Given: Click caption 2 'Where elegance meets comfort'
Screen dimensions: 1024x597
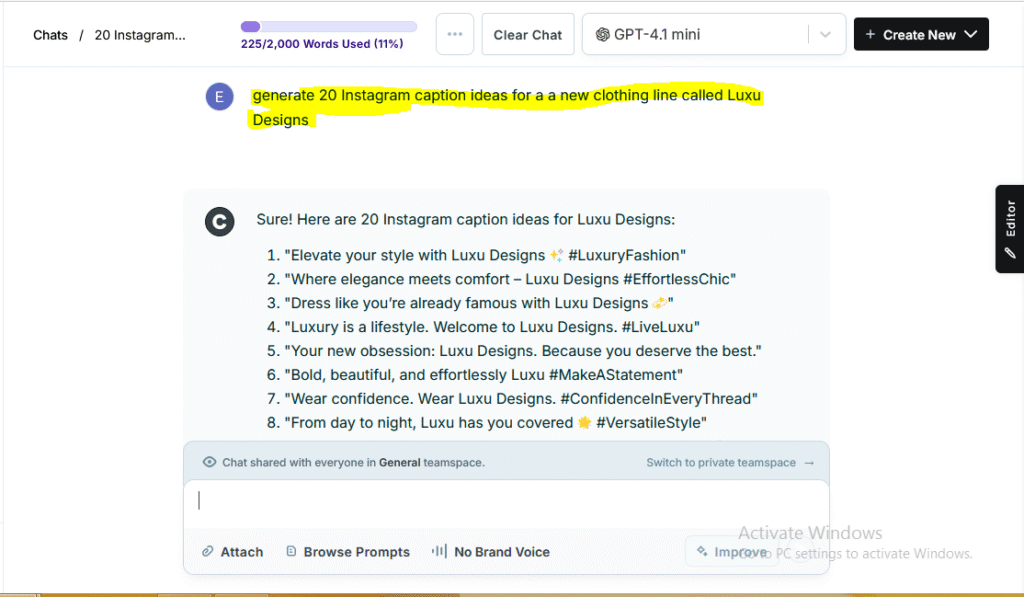Looking at the screenshot, I should [x=510, y=280].
